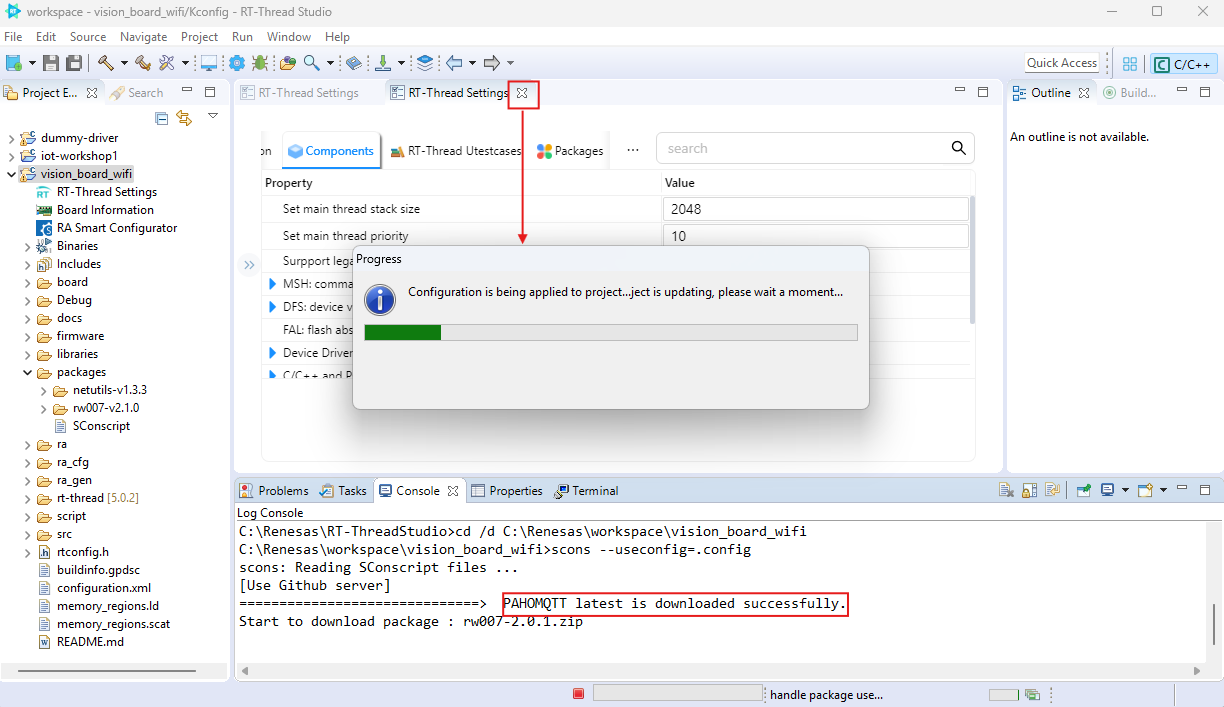Image resolution: width=1224 pixels, height=707 pixels.
Task: Switch to the Packages tab
Action: pyautogui.click(x=570, y=151)
